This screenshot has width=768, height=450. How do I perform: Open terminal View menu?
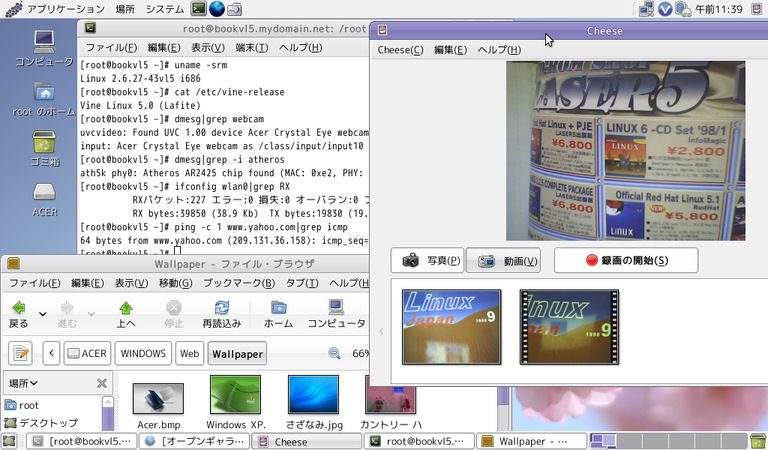pyautogui.click(x=208, y=48)
